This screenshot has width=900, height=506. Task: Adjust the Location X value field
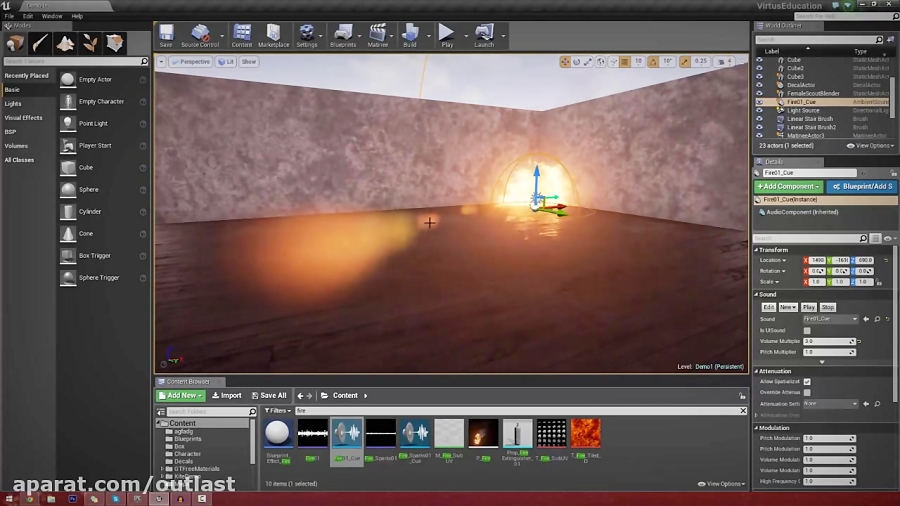[x=817, y=260]
